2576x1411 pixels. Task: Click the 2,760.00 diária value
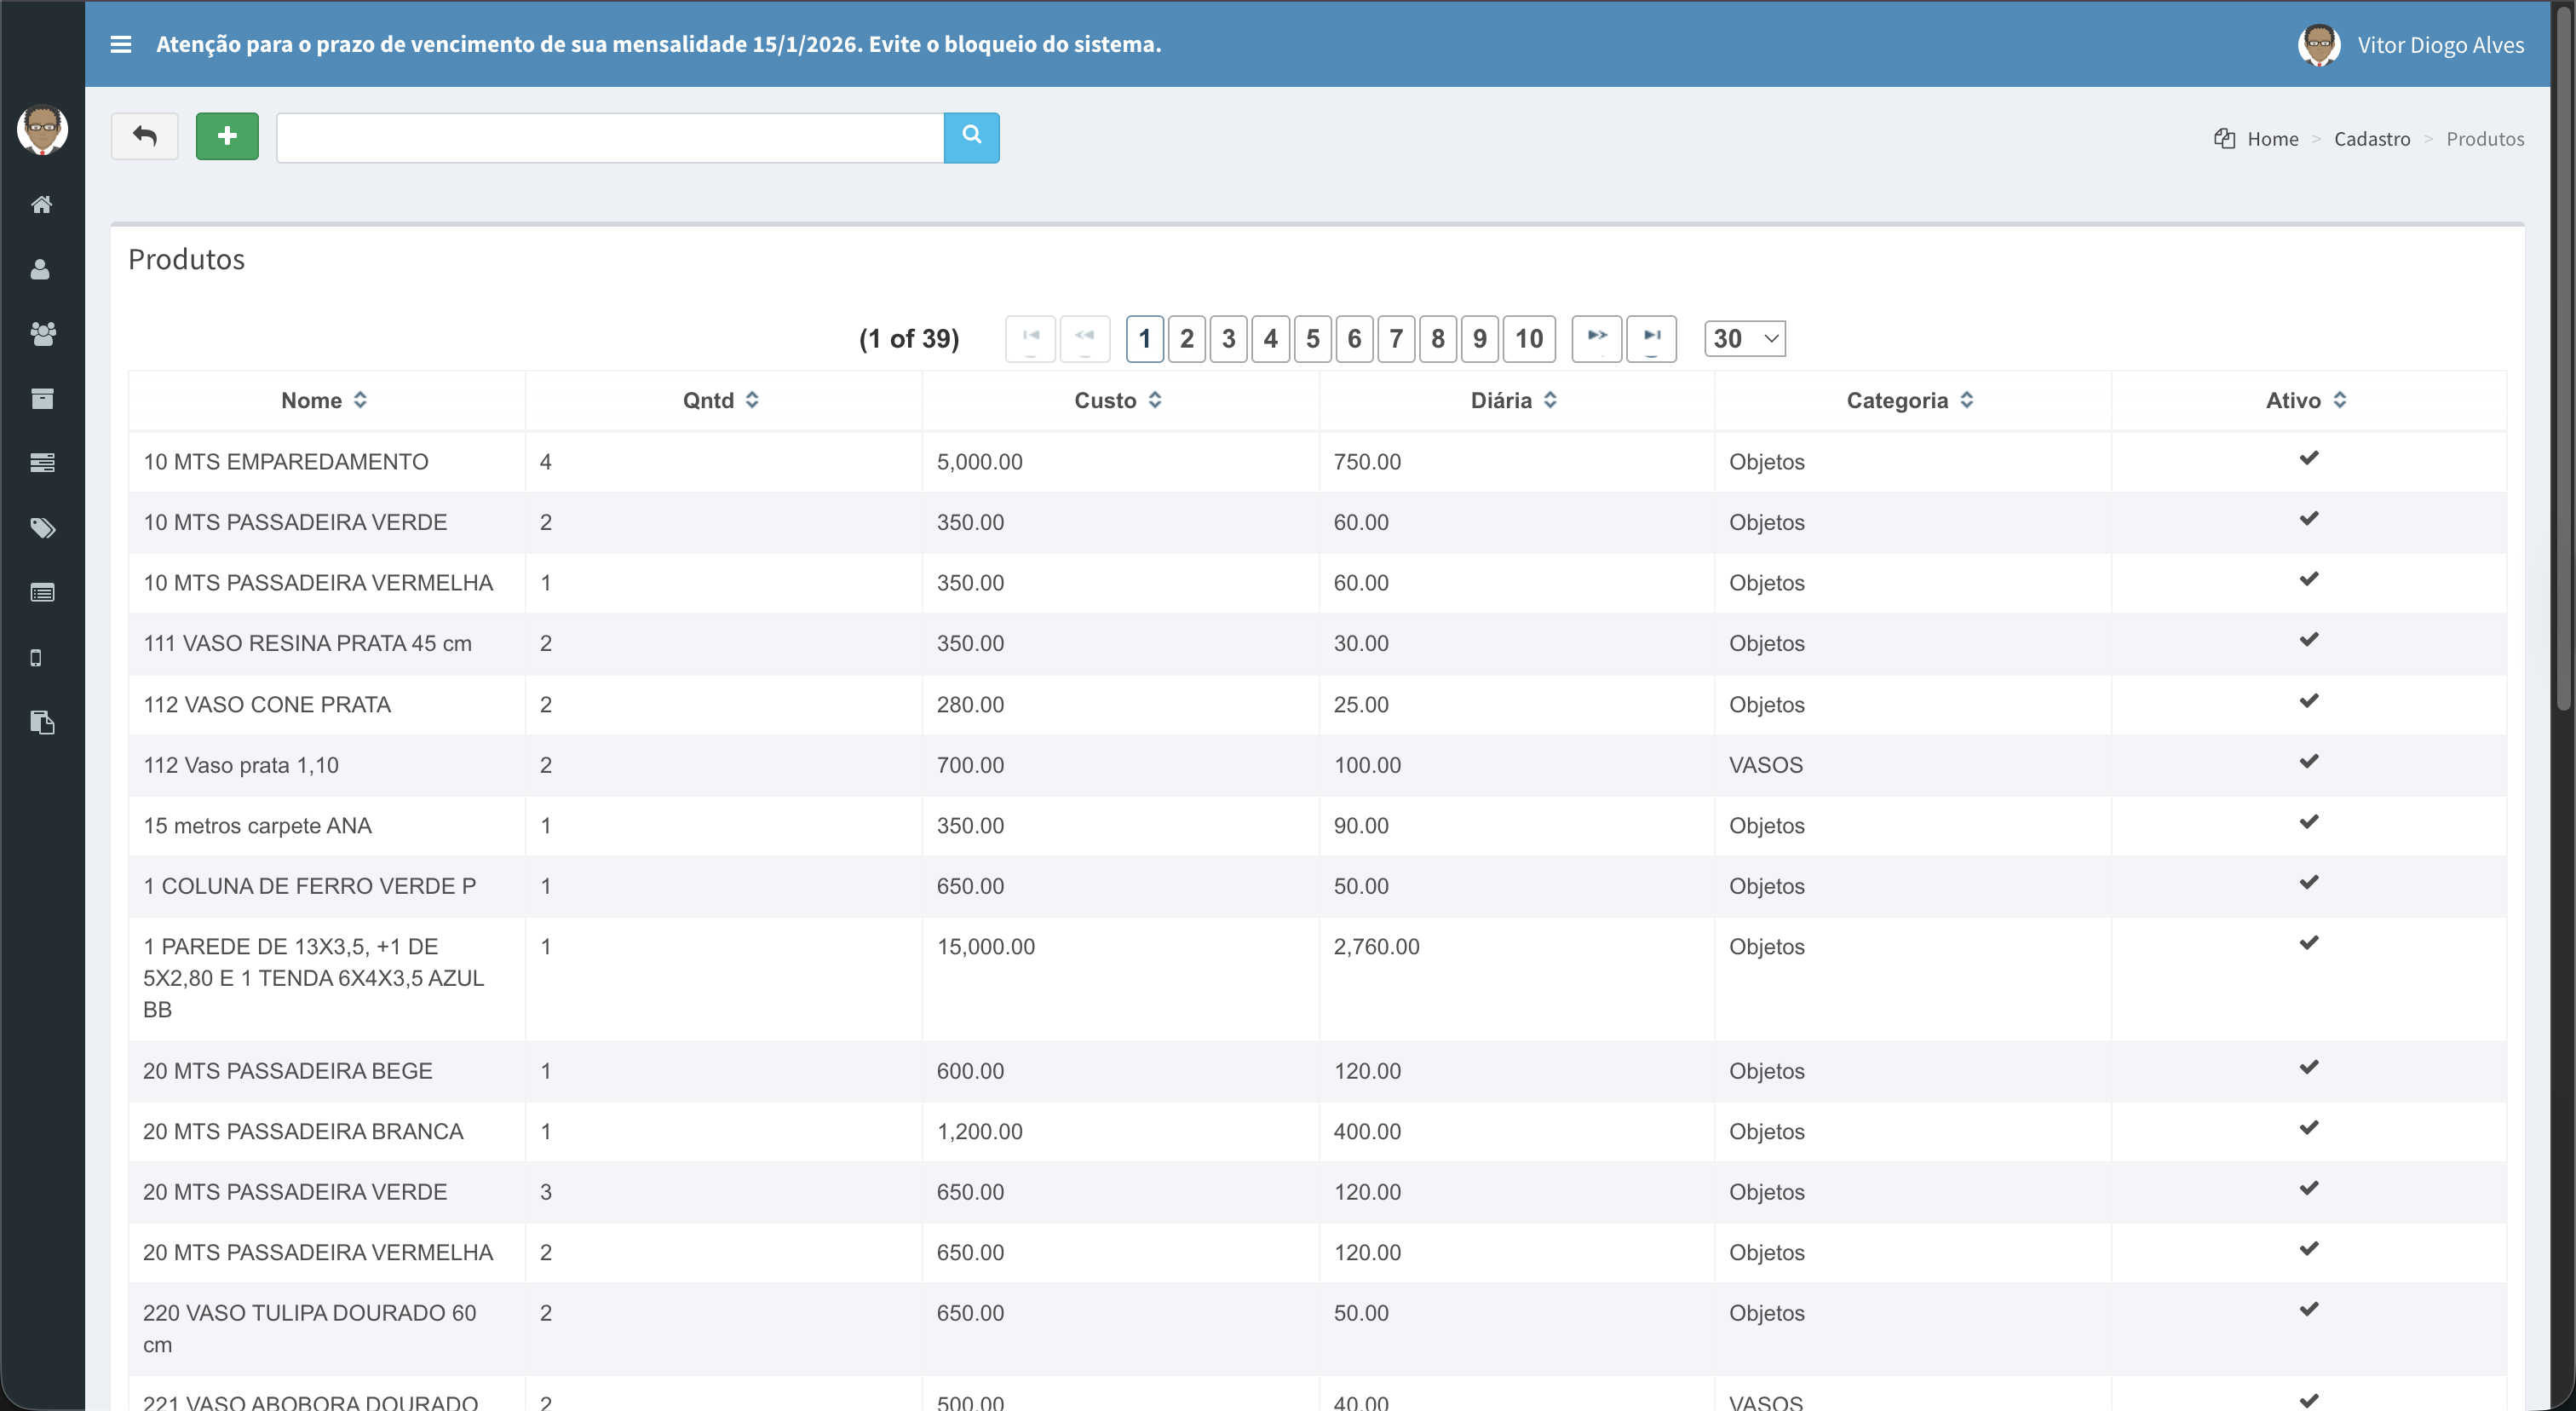pyautogui.click(x=1376, y=947)
